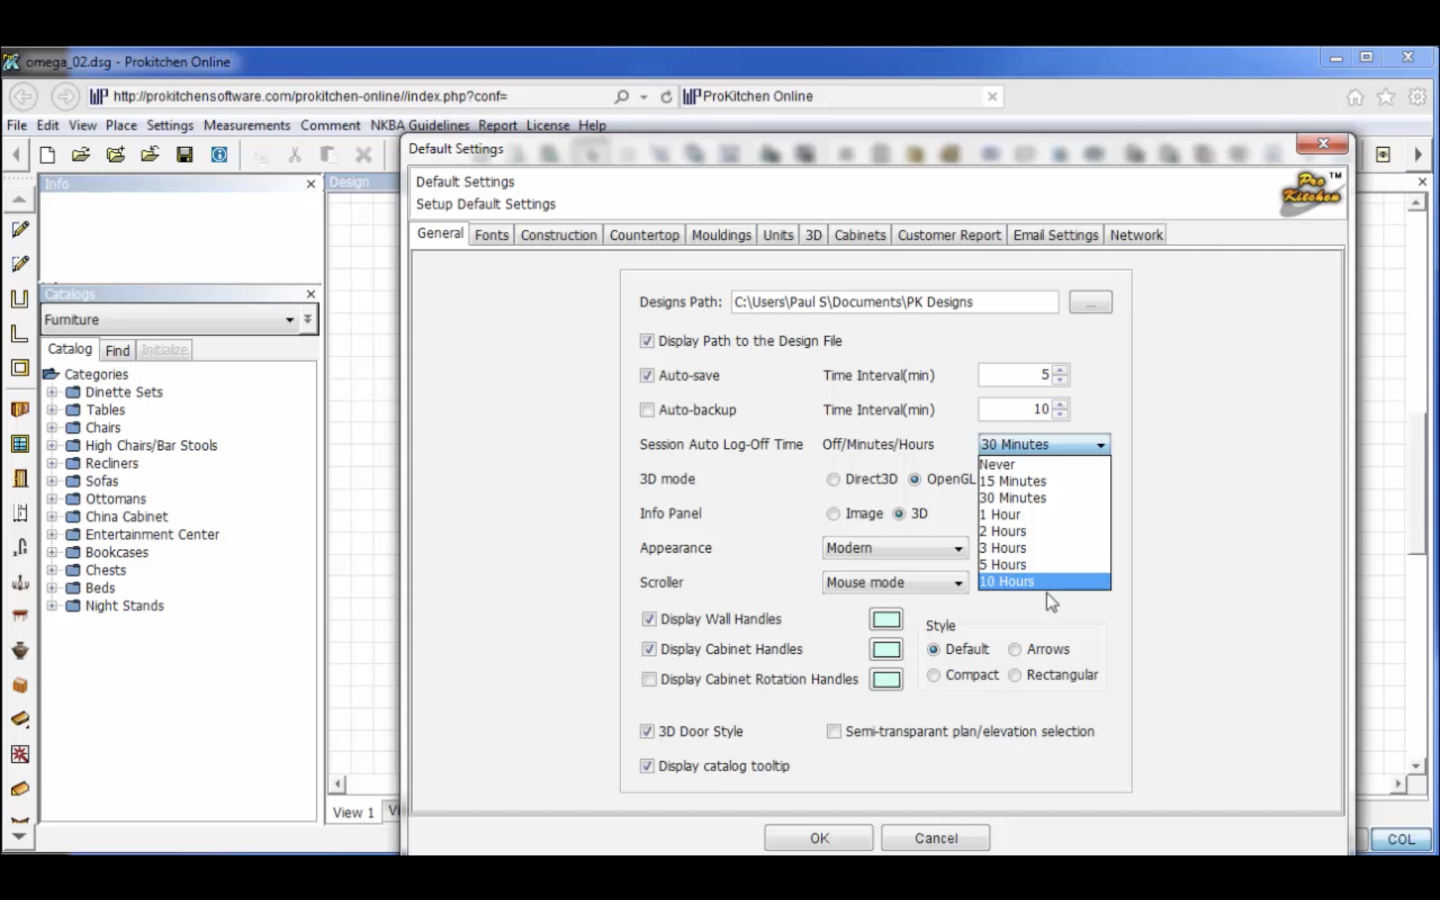Switch to the Fonts tab
Image resolution: width=1440 pixels, height=900 pixels.
pos(491,235)
